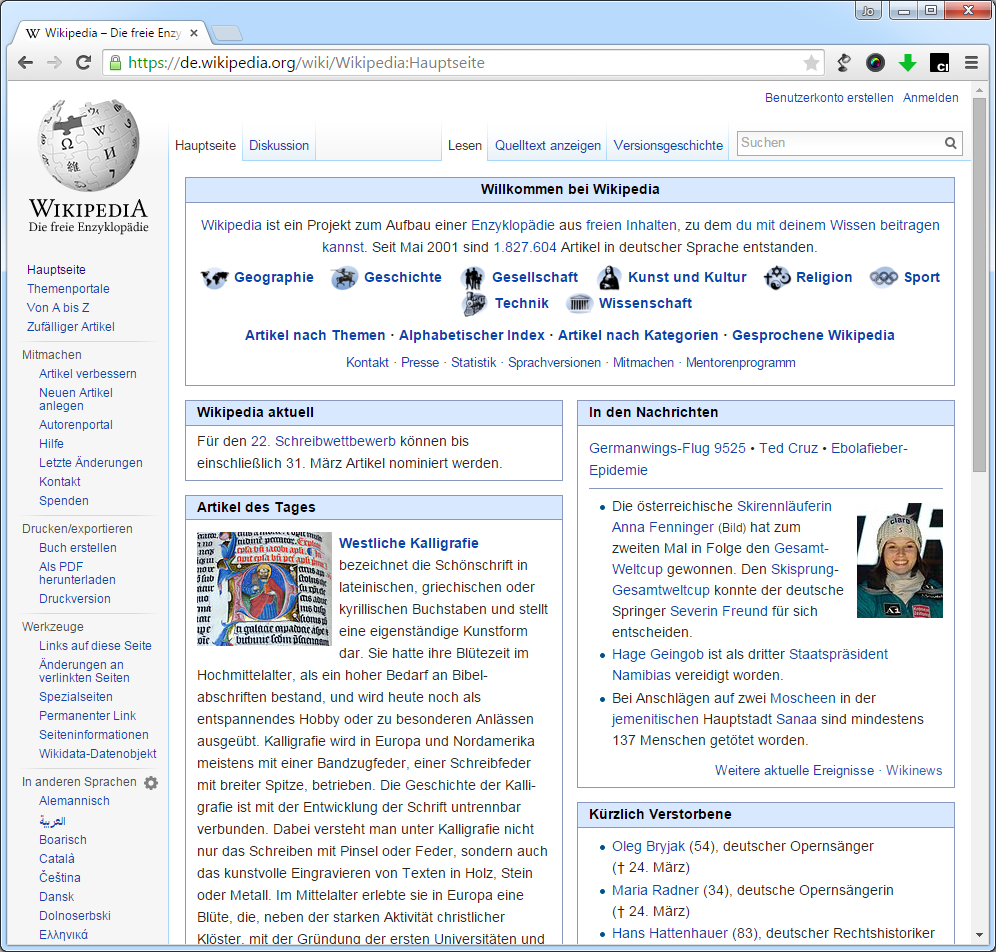
Task: Click the Severin Freund link
Action: click(x=718, y=611)
